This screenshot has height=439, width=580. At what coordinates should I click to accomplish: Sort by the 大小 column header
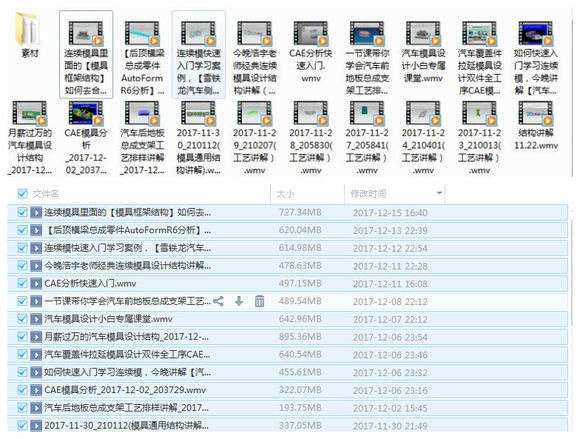(286, 194)
